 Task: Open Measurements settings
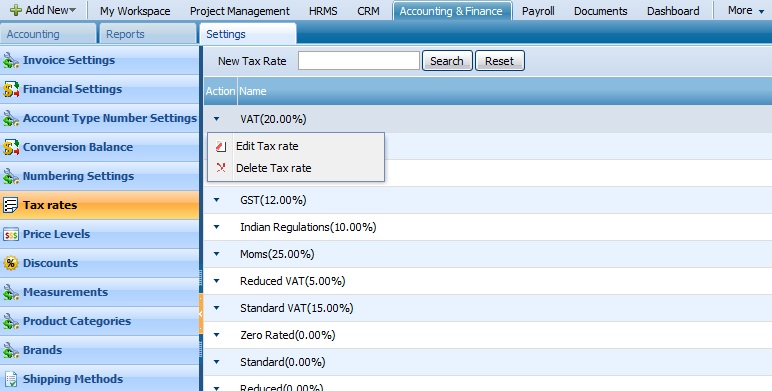99,293
